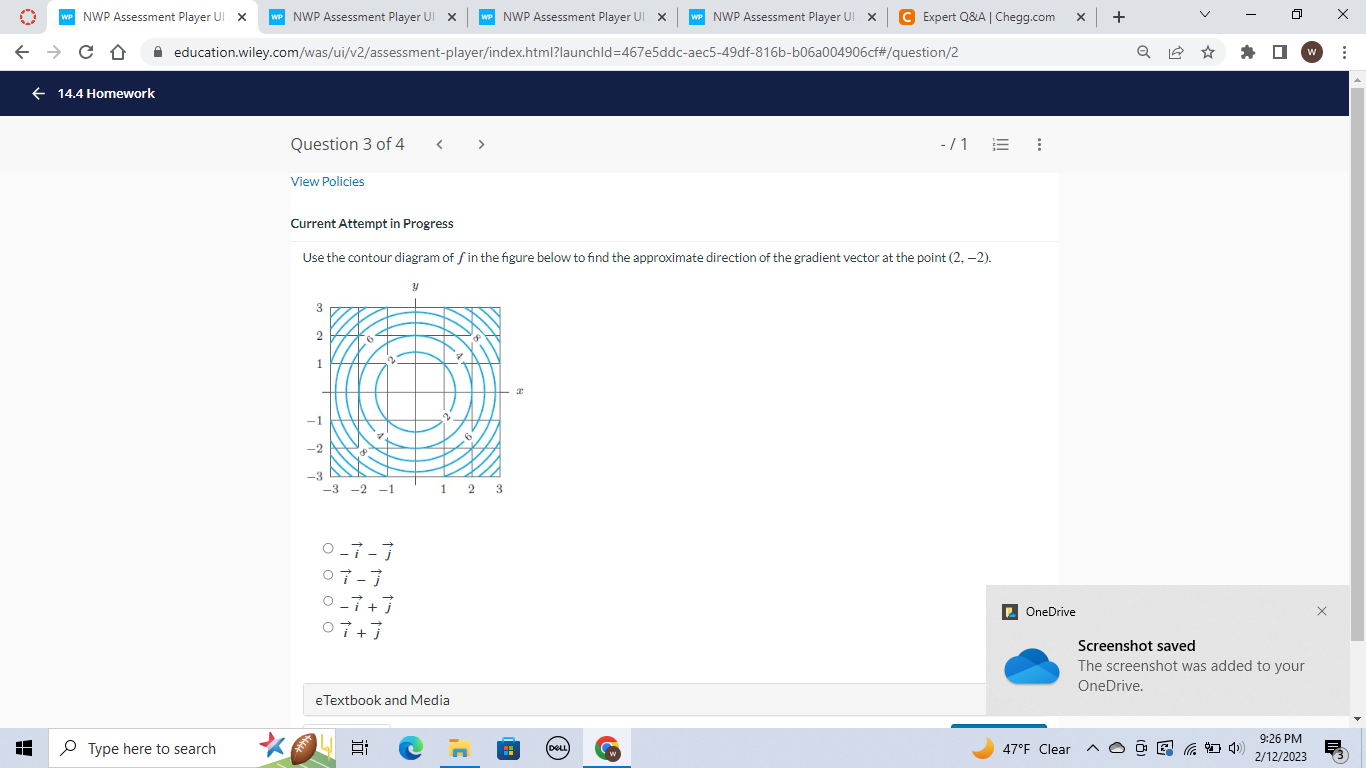Screen dimensions: 1366x768
Task: Open the first NWP Assessment Player tab
Action: (150, 17)
